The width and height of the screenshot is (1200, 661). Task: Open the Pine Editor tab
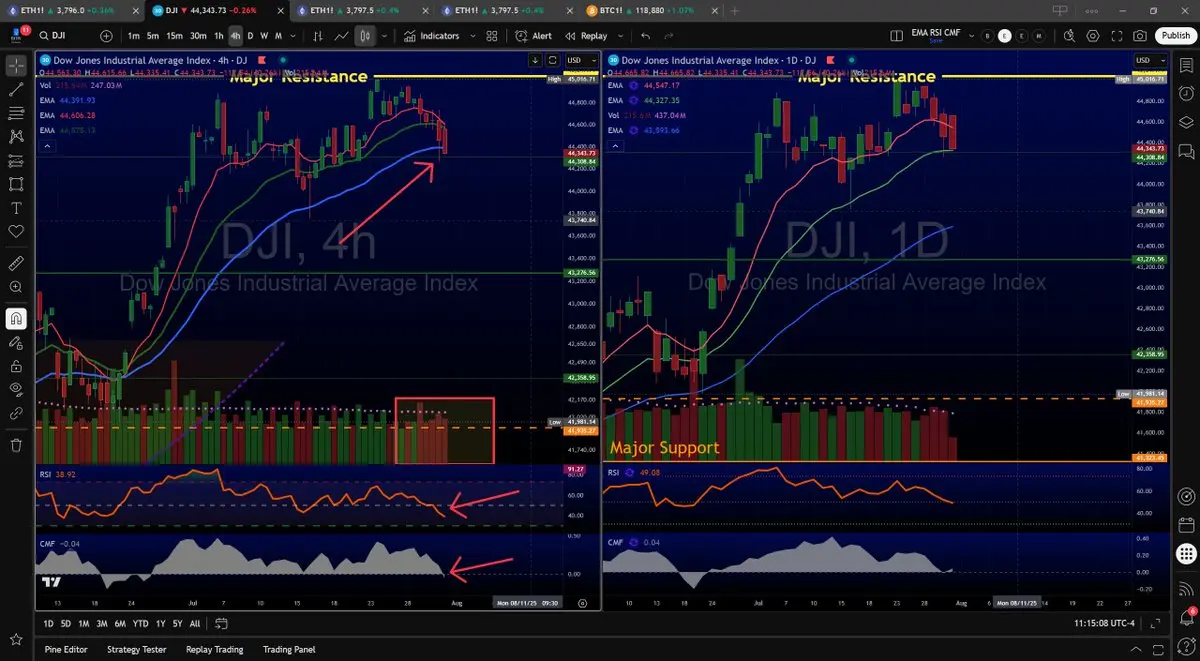(66, 649)
